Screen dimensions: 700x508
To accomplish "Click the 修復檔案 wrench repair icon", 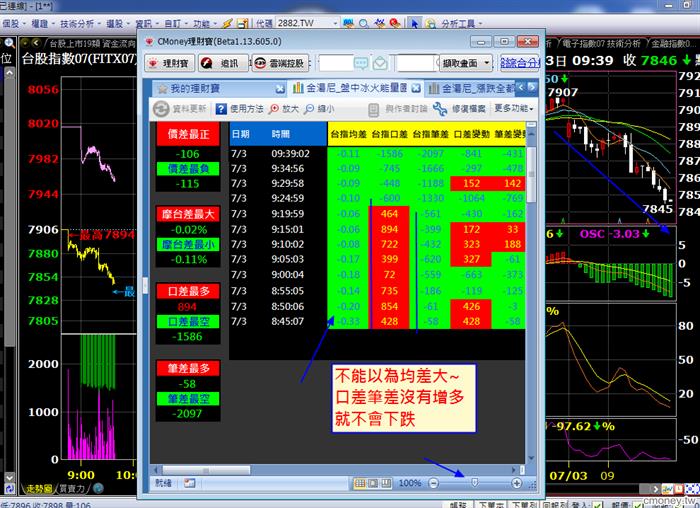I will (x=439, y=109).
